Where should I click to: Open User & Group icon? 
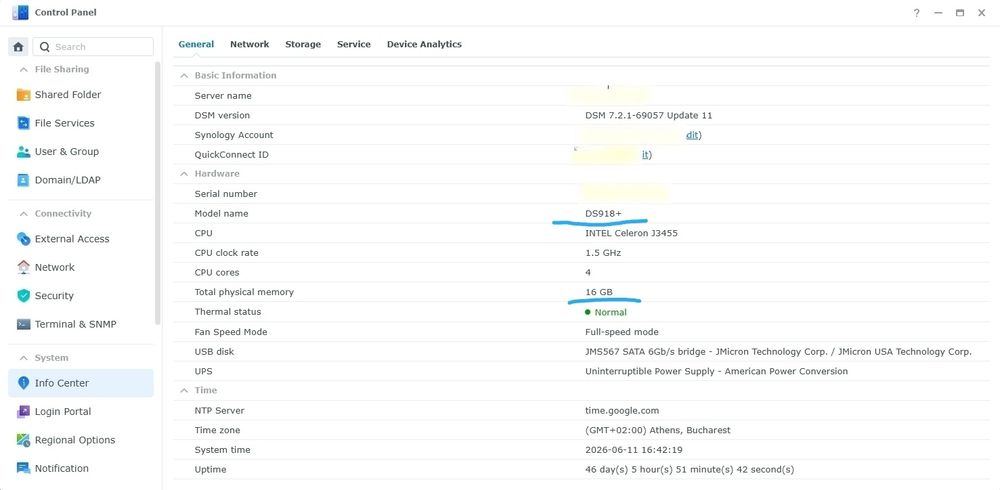[24, 152]
